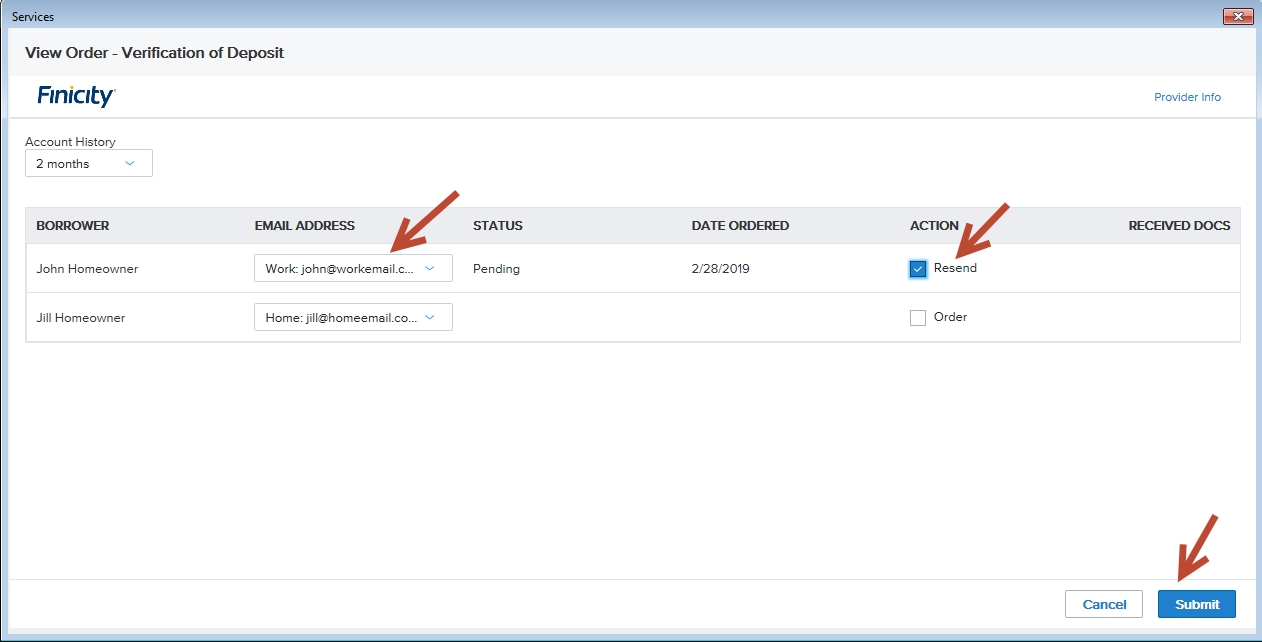Open John Homeowner's email address dropdown
The height and width of the screenshot is (642, 1262).
353,269
